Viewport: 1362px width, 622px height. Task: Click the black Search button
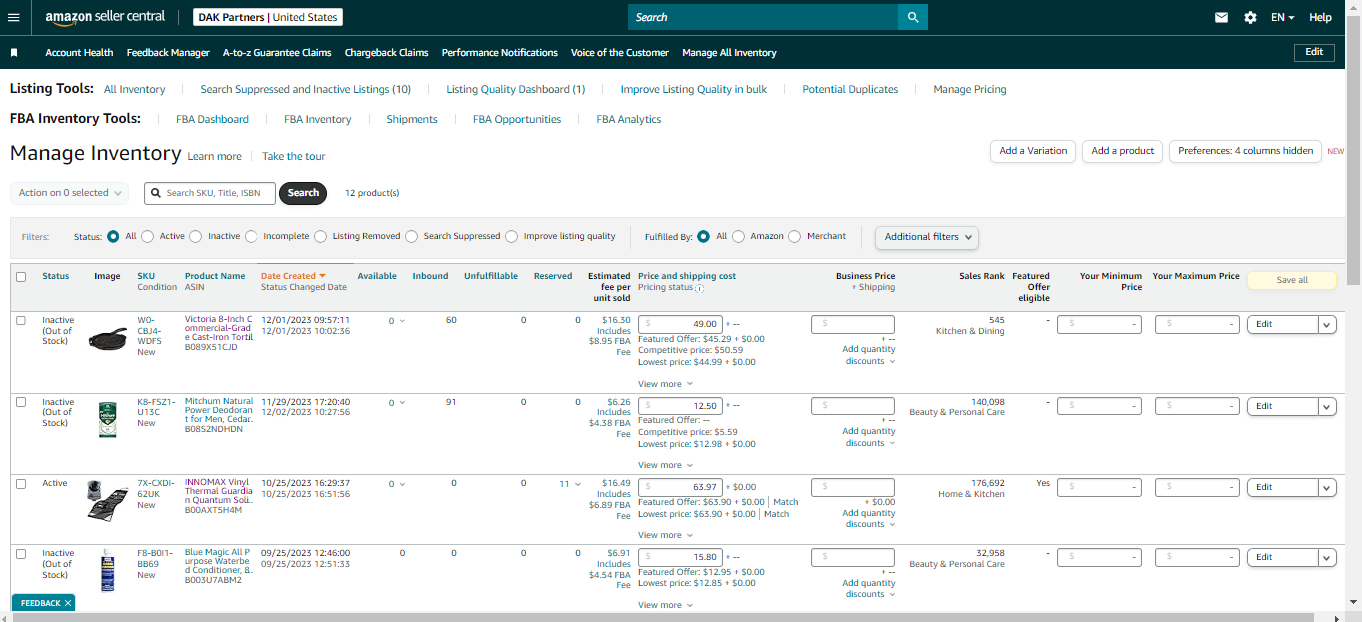303,193
